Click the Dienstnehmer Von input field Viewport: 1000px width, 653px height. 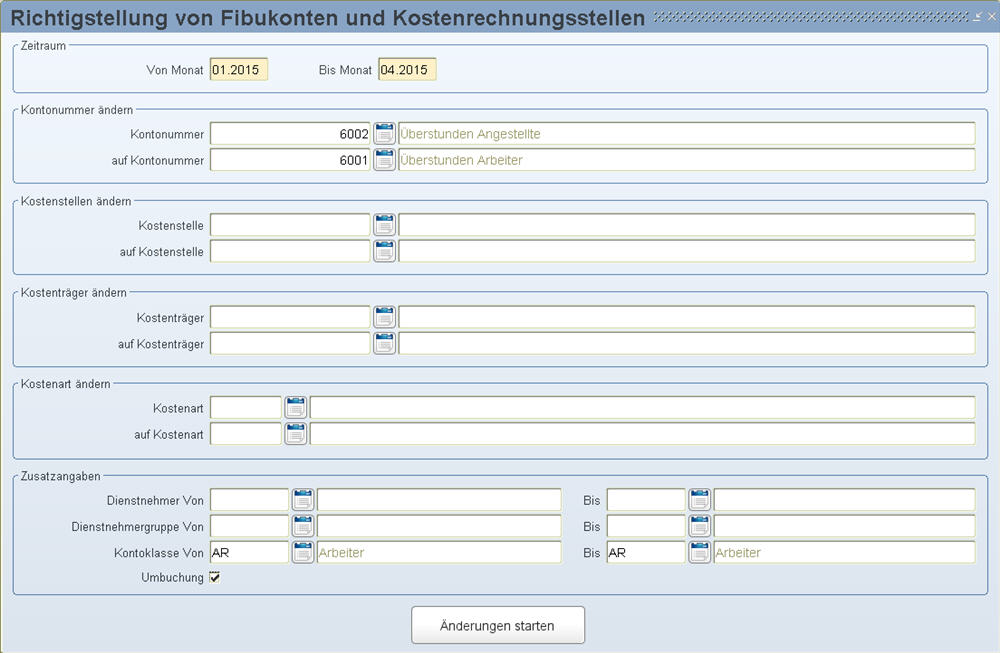click(x=249, y=500)
